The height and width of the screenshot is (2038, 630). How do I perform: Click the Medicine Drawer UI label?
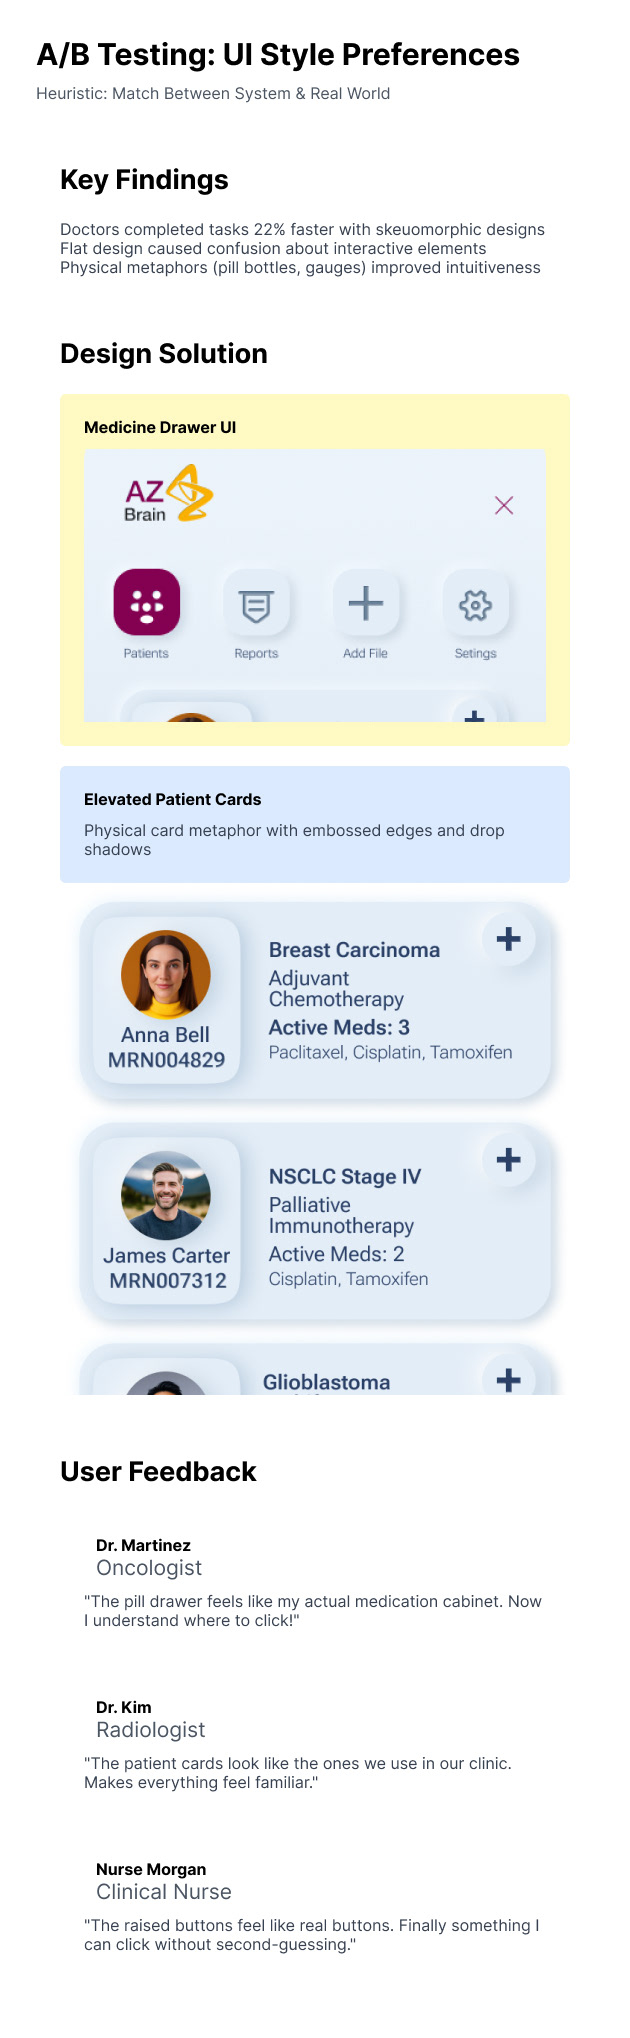coord(160,427)
